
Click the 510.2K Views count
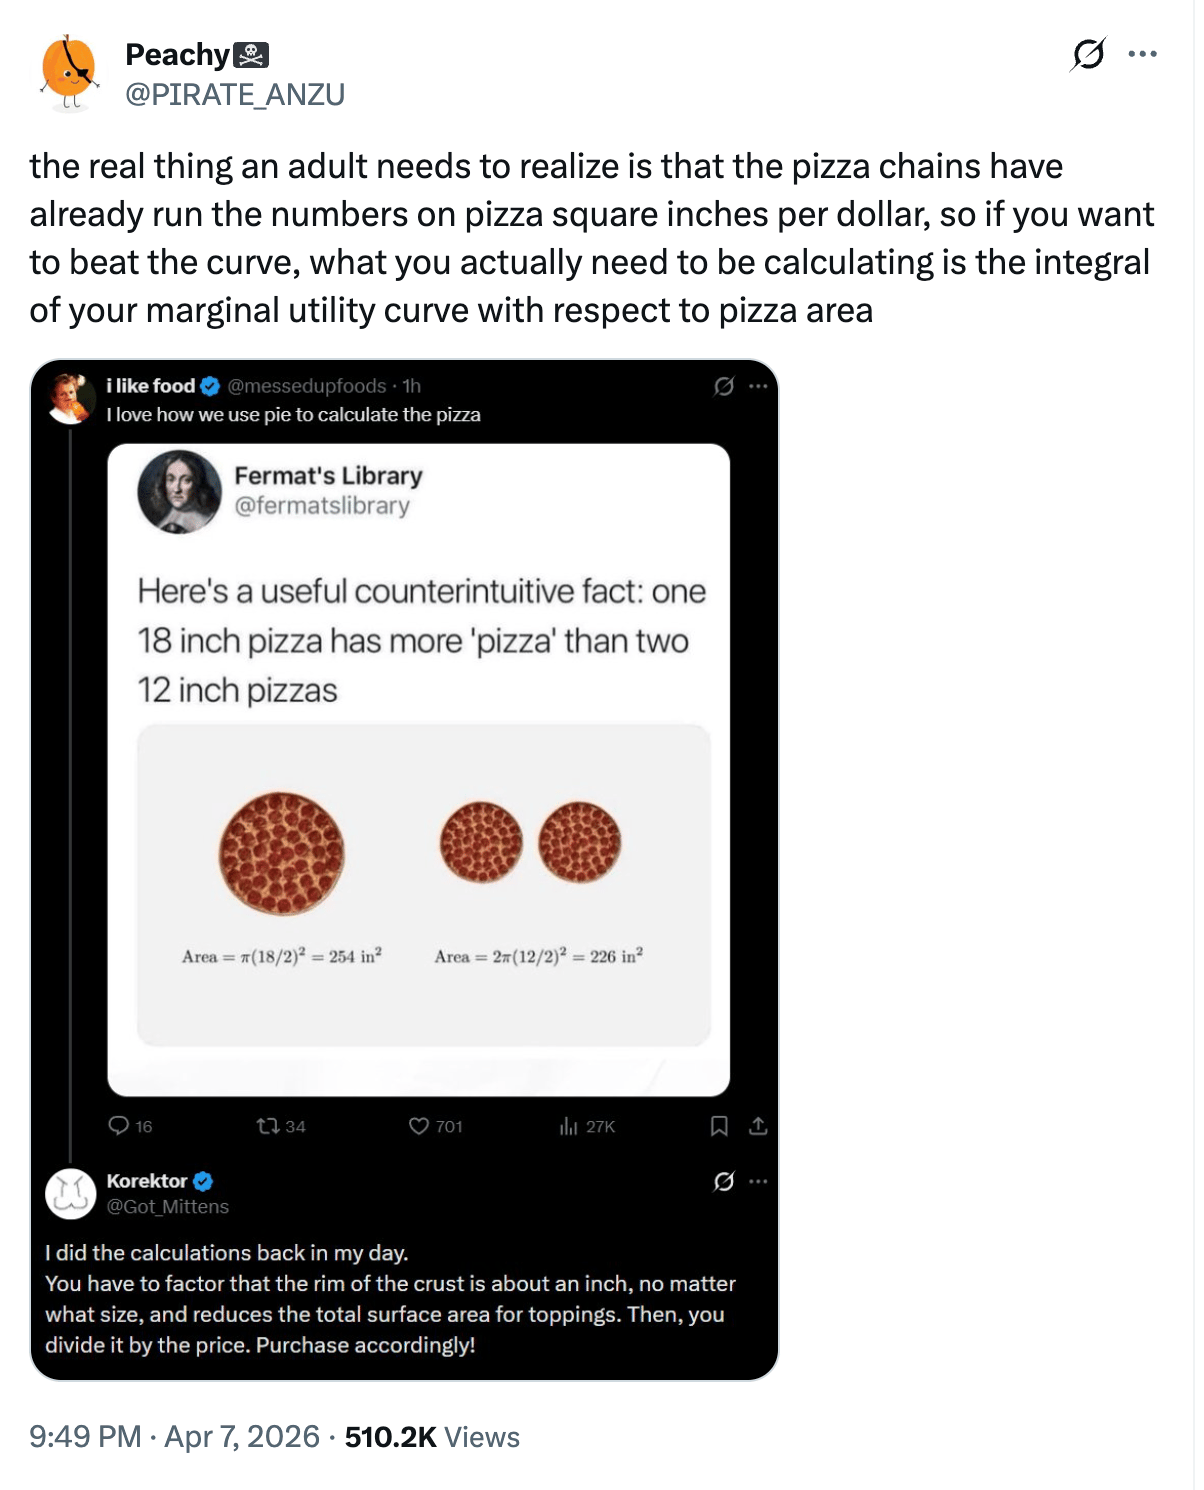[432, 1437]
